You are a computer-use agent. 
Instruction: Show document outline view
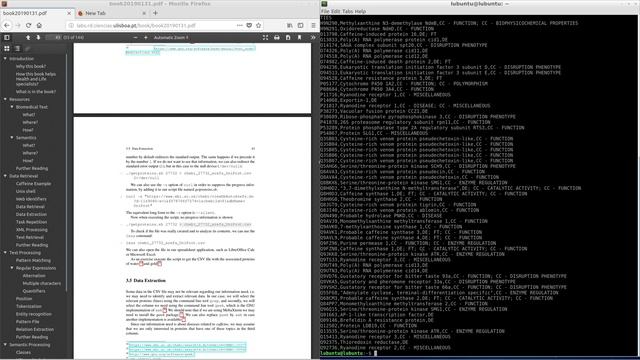(17, 49)
